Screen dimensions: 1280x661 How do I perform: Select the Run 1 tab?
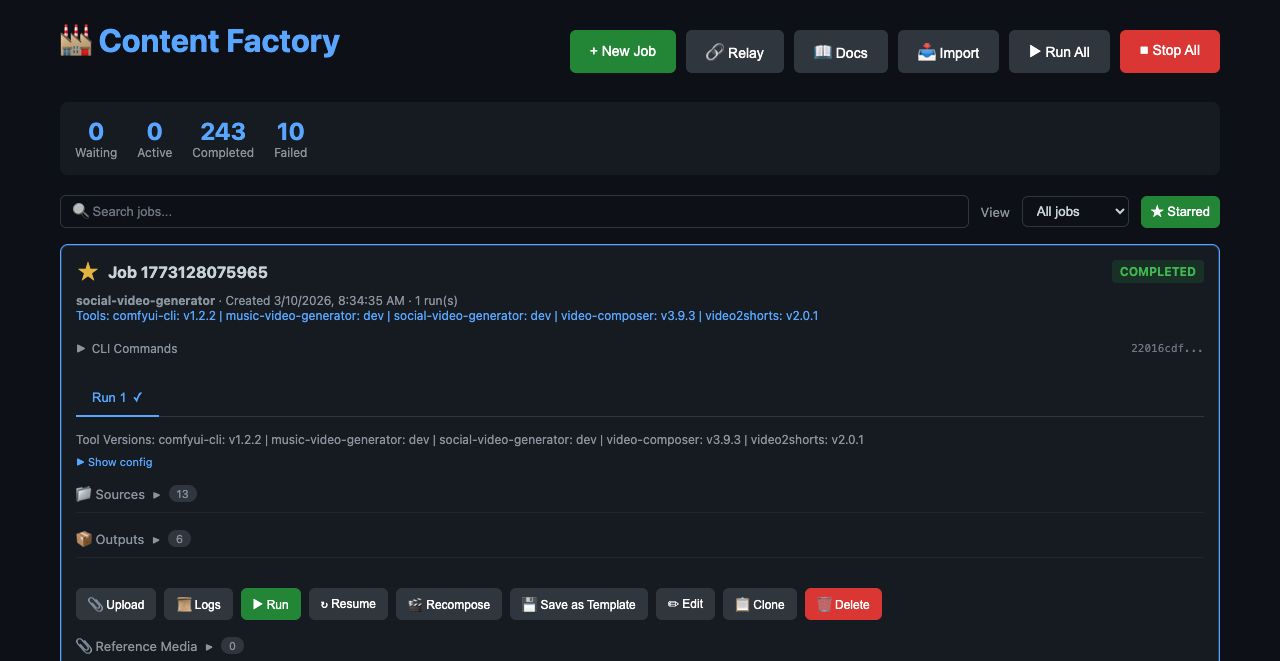point(117,397)
